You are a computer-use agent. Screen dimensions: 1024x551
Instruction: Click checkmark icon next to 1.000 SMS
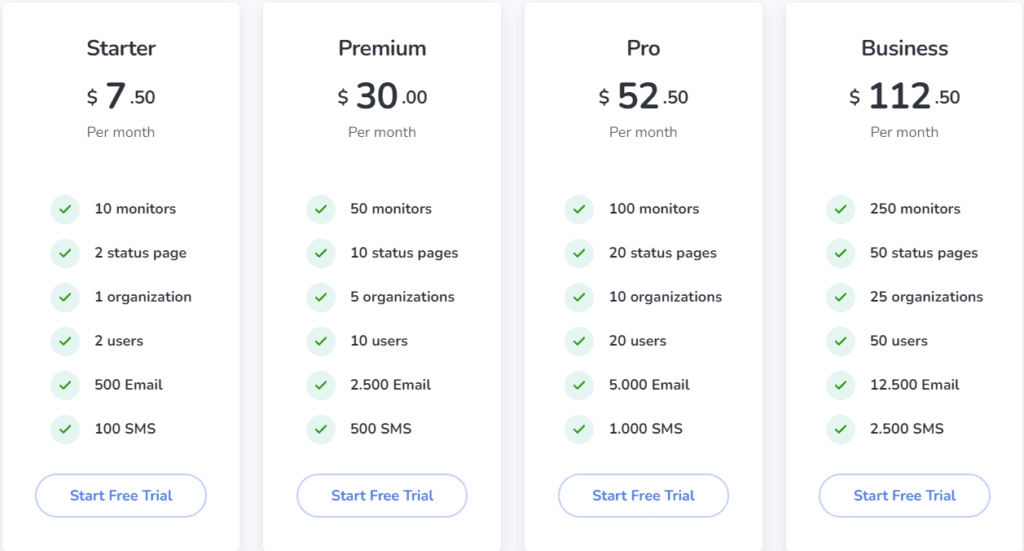pos(579,429)
